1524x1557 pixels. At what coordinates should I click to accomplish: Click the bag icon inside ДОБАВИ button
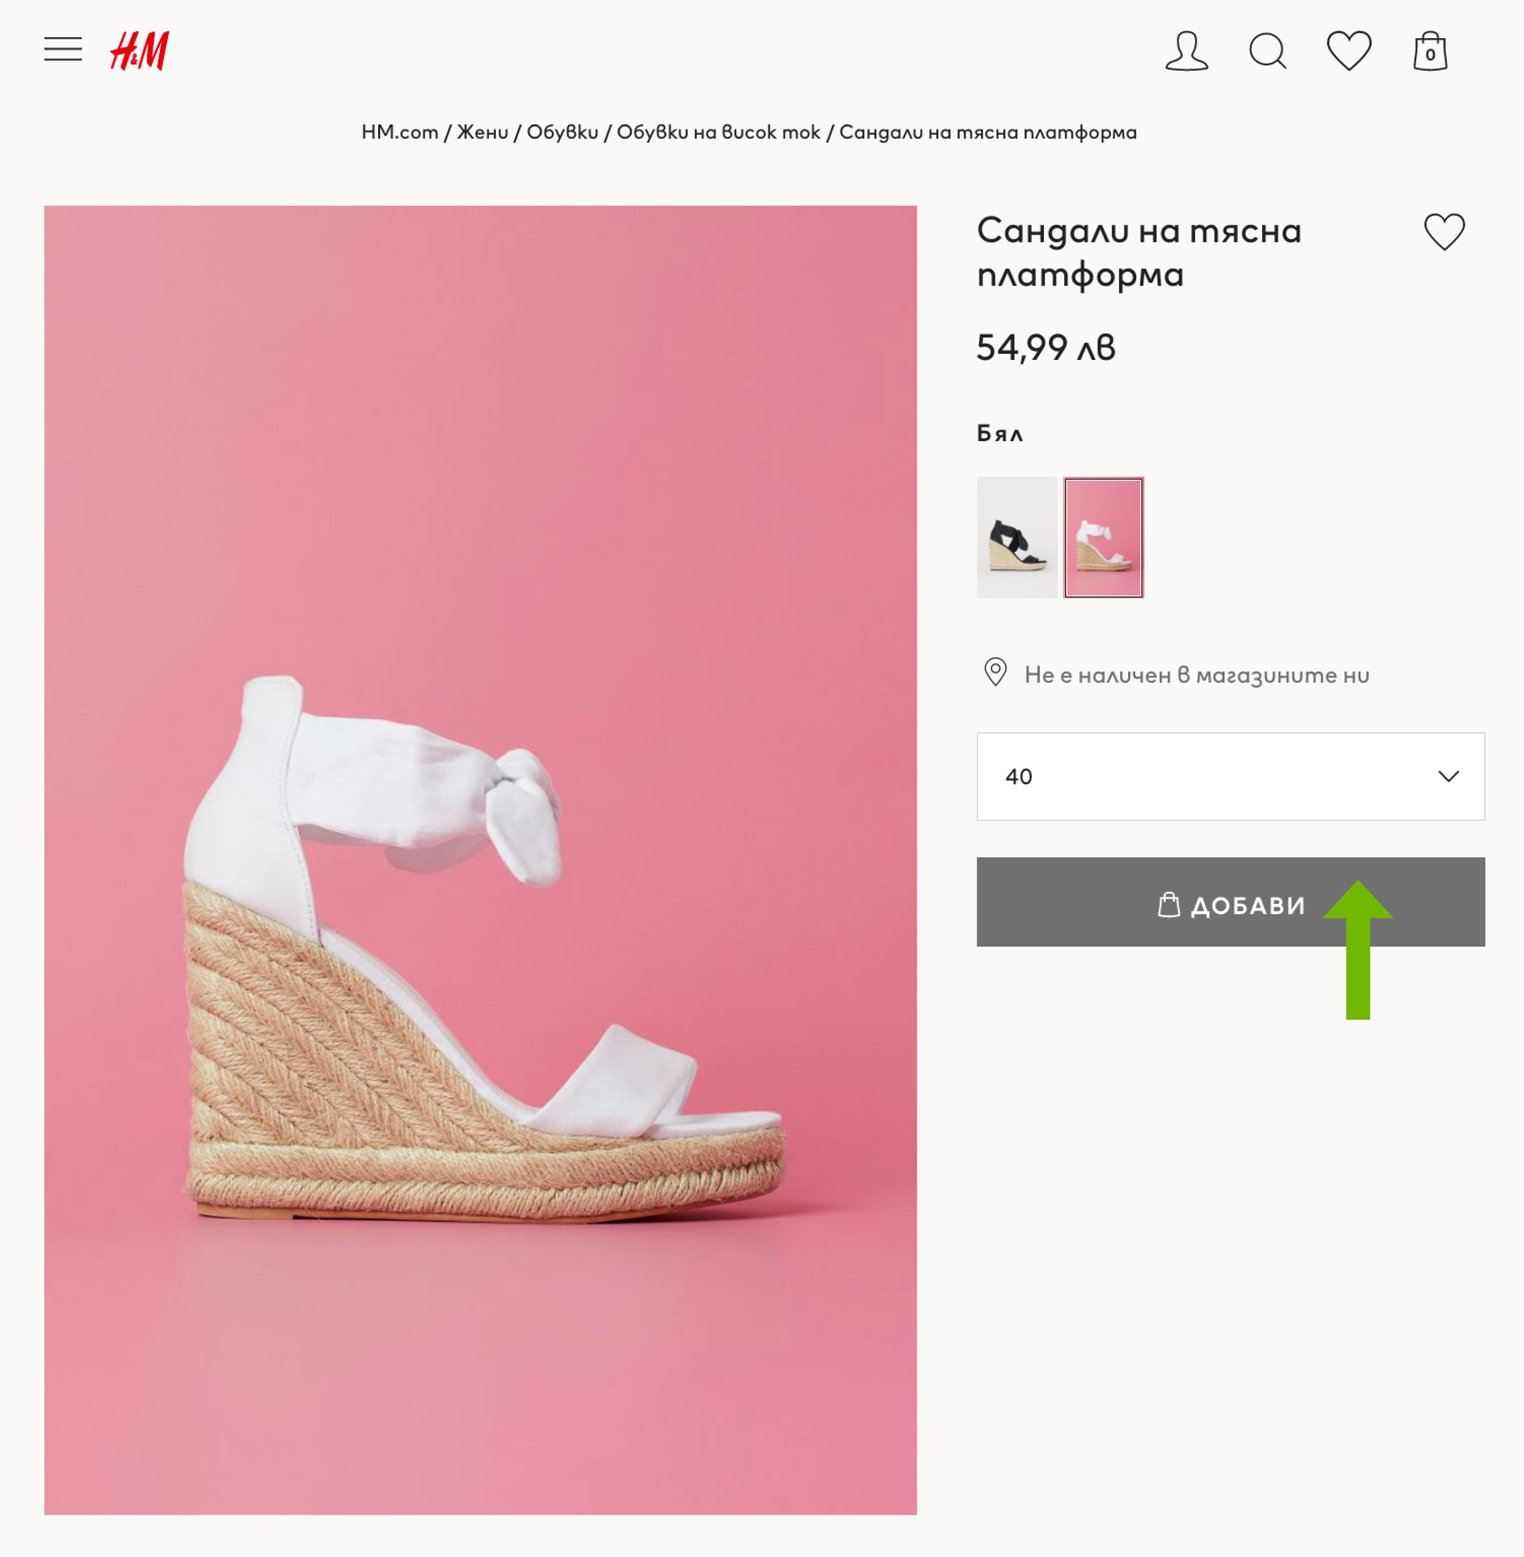coord(1168,905)
